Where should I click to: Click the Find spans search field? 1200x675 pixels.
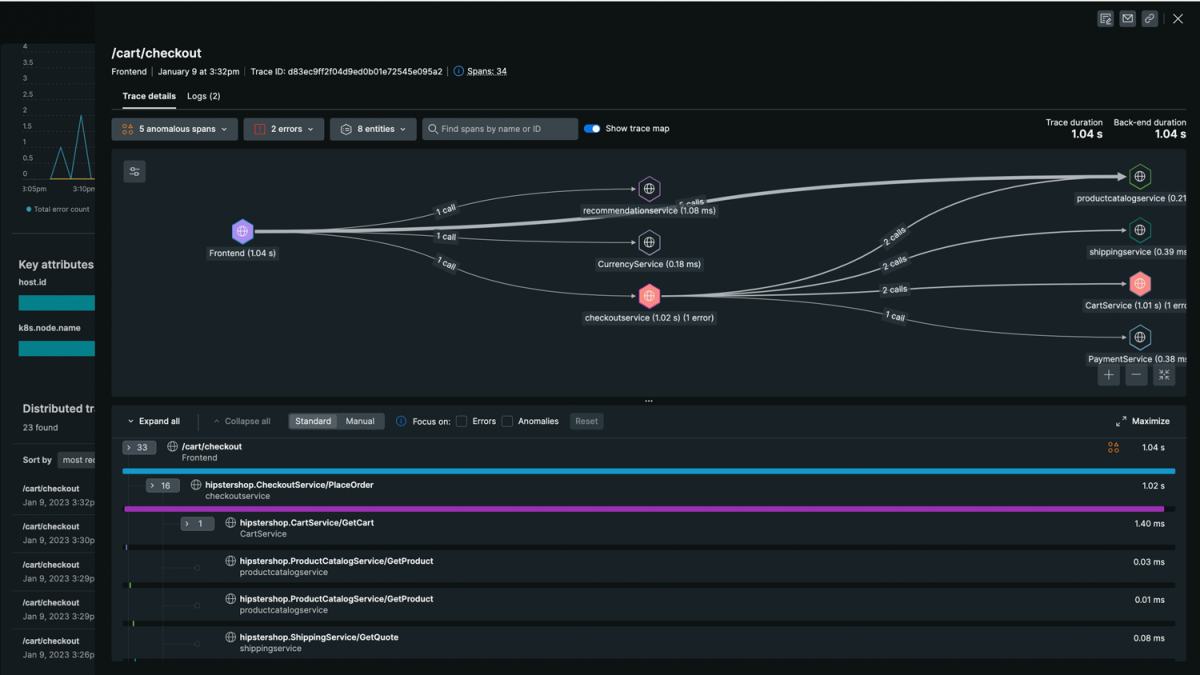[x=500, y=129]
